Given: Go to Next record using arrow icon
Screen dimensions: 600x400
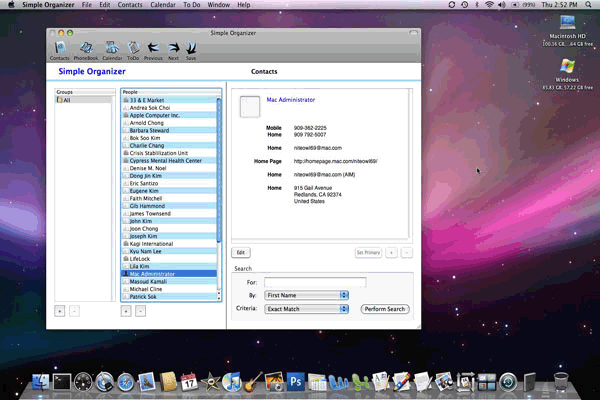Looking at the screenshot, I should (x=173, y=51).
